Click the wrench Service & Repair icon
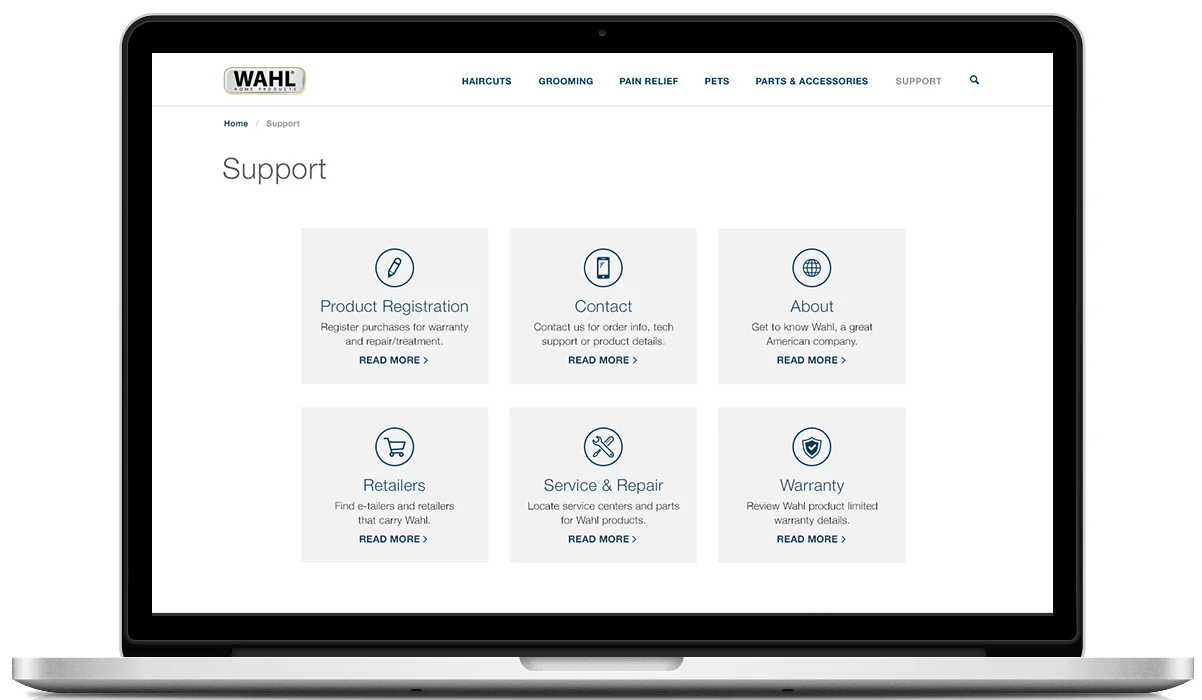The width and height of the screenshot is (1202, 700). click(x=603, y=447)
